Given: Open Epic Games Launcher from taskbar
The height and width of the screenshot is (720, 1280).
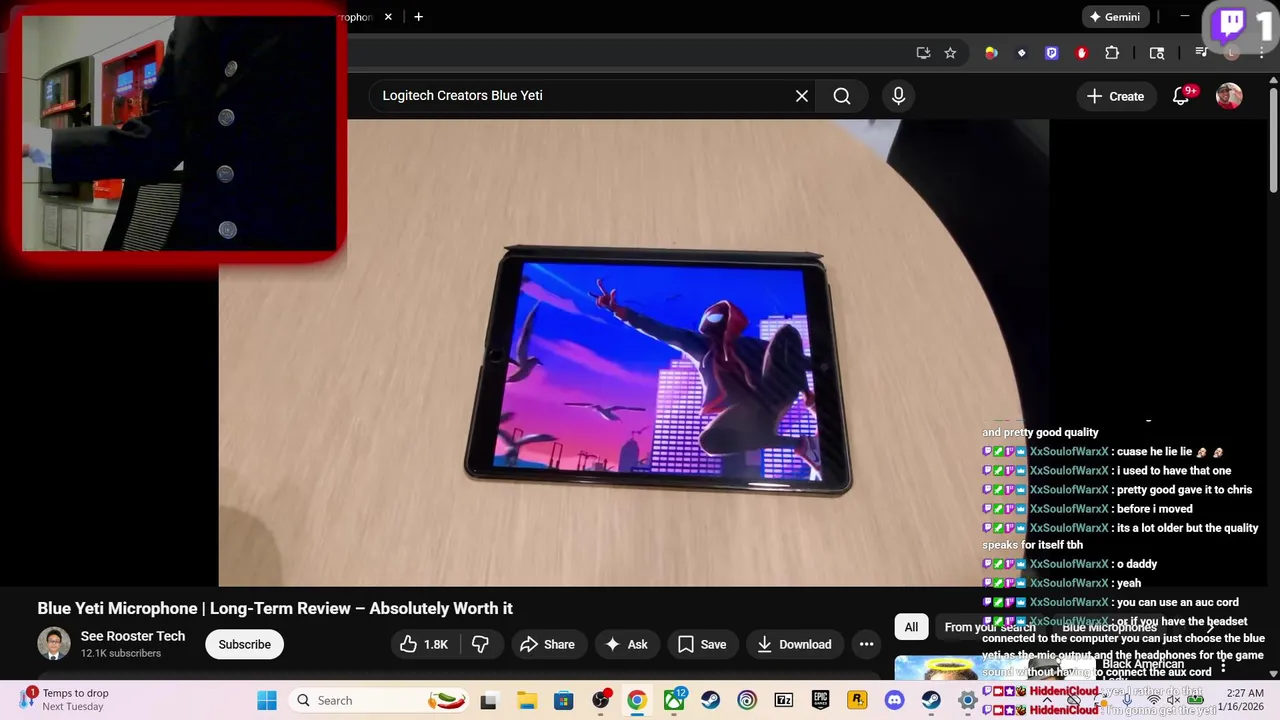Looking at the screenshot, I should 821,700.
